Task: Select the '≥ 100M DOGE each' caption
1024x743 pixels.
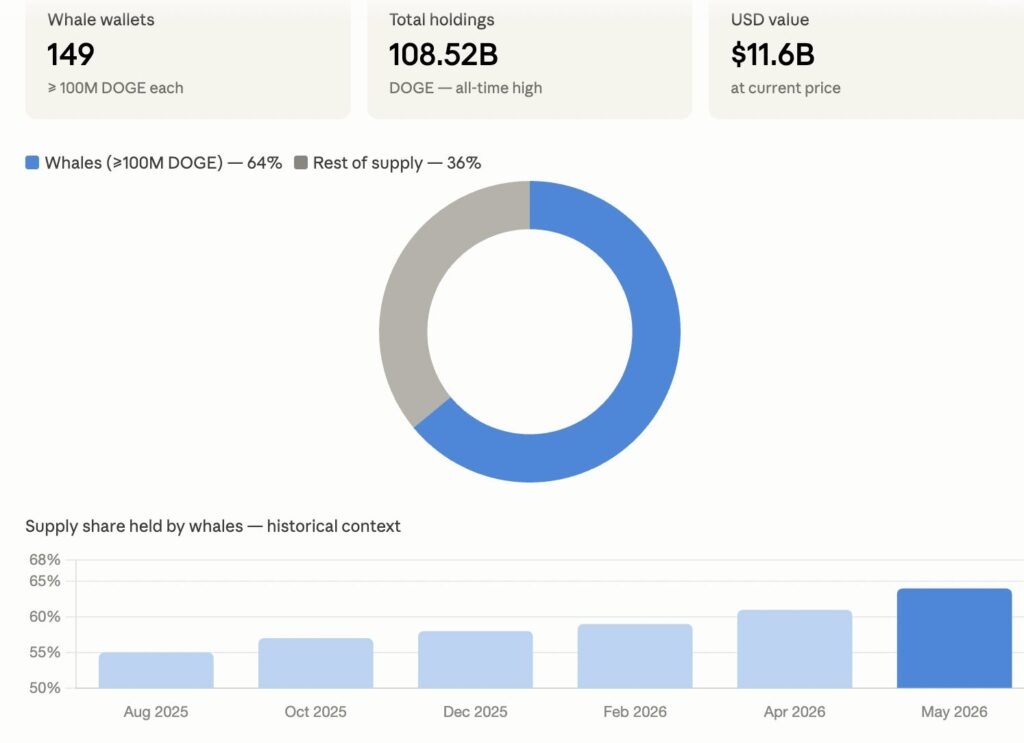Action: point(116,88)
